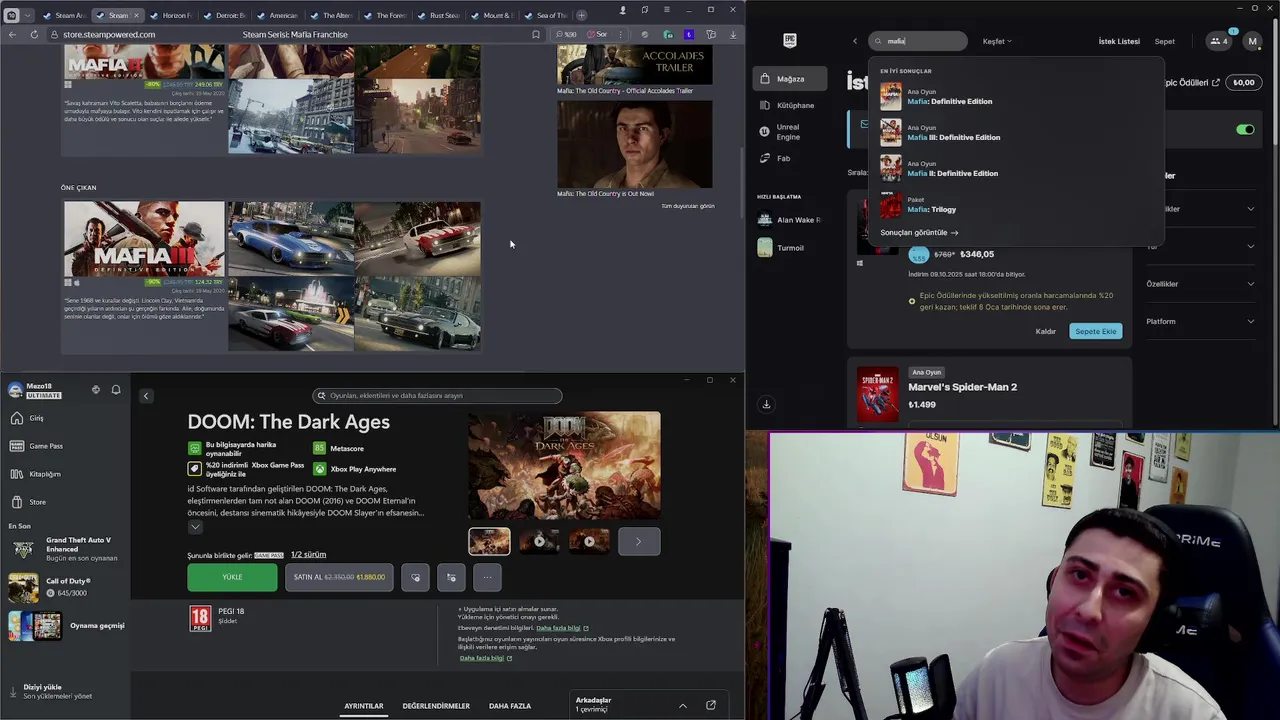The width and height of the screenshot is (1280, 720).
Task: Bookmark the Steam Mafia Franchise page
Action: [x=536, y=34]
